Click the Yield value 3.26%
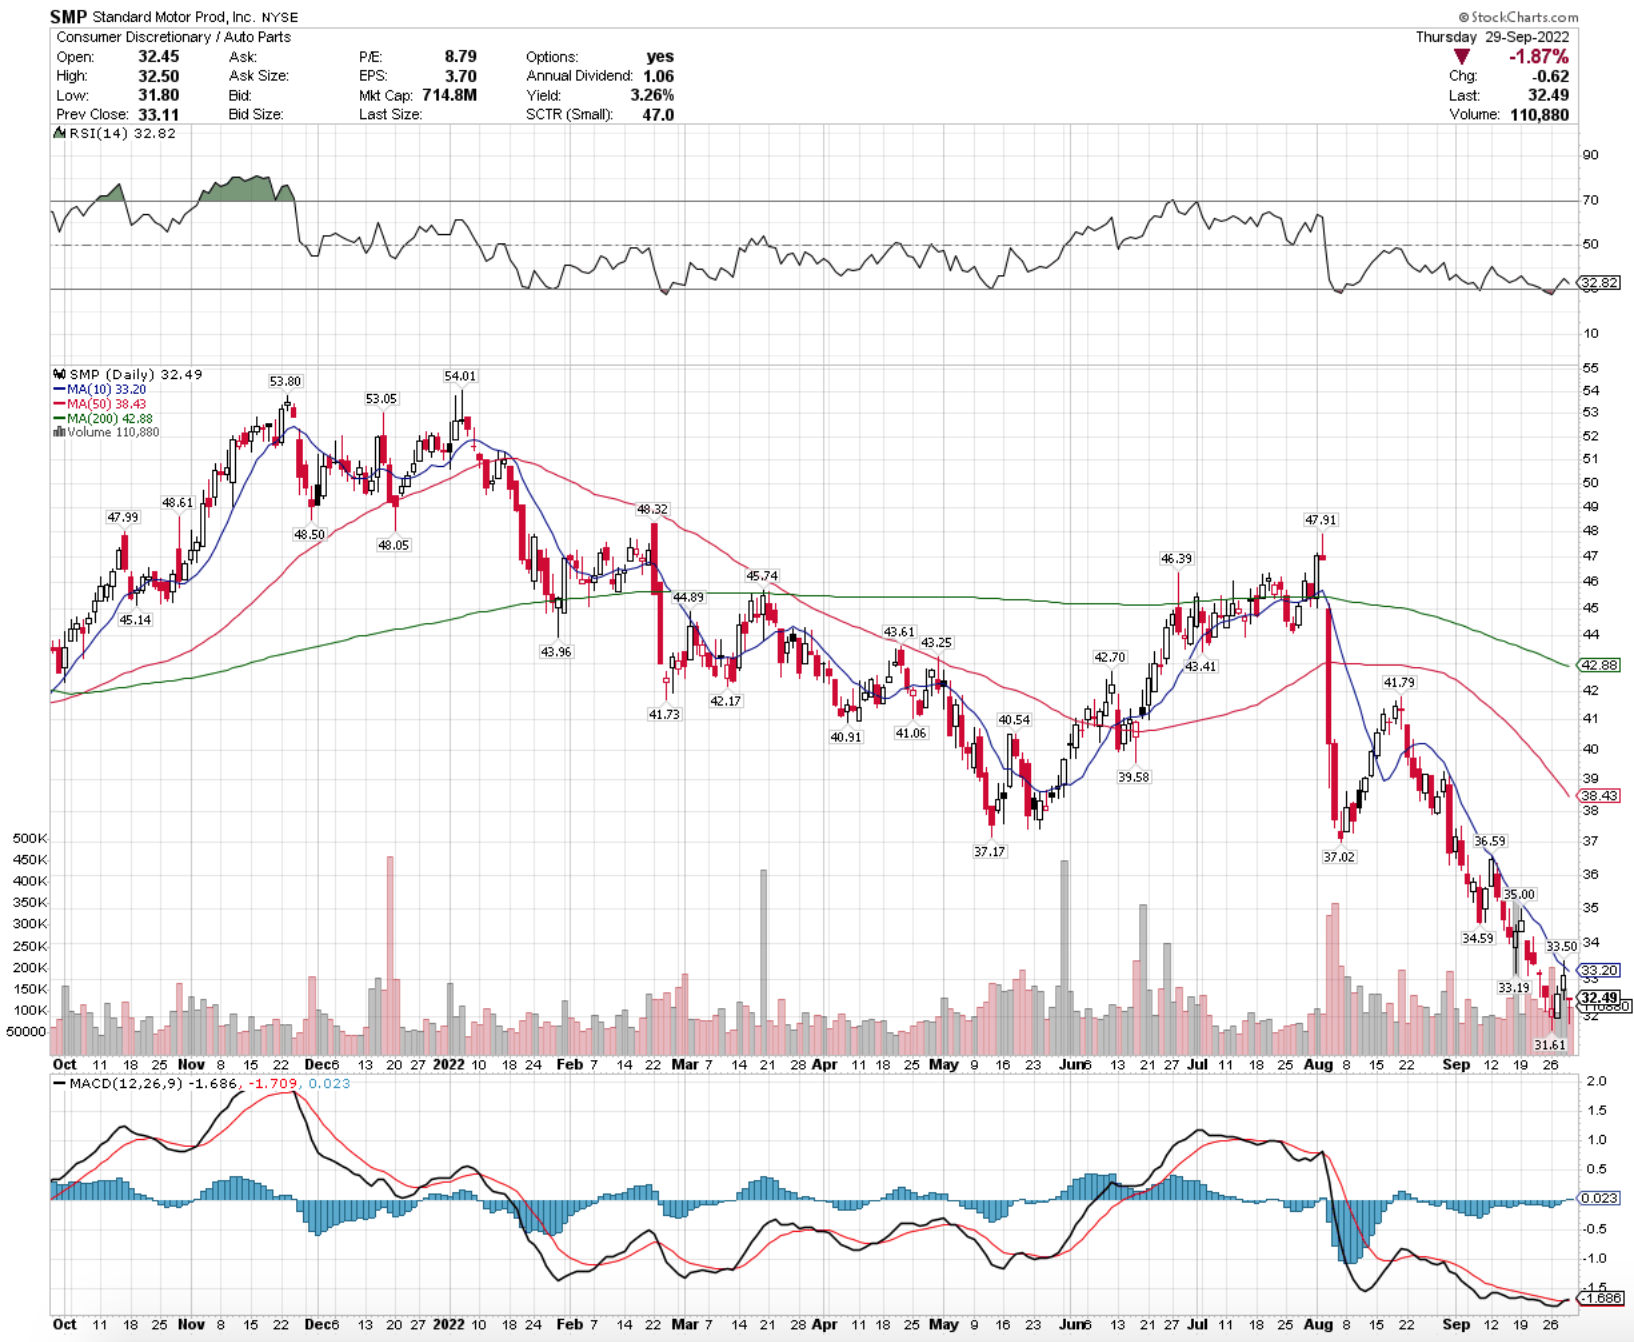Viewport: 1634px width, 1342px height. click(652, 95)
